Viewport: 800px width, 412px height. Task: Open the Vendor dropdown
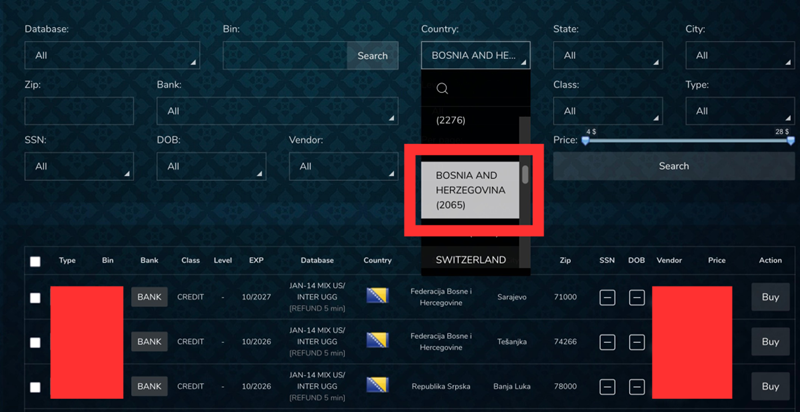pyautogui.click(x=343, y=166)
